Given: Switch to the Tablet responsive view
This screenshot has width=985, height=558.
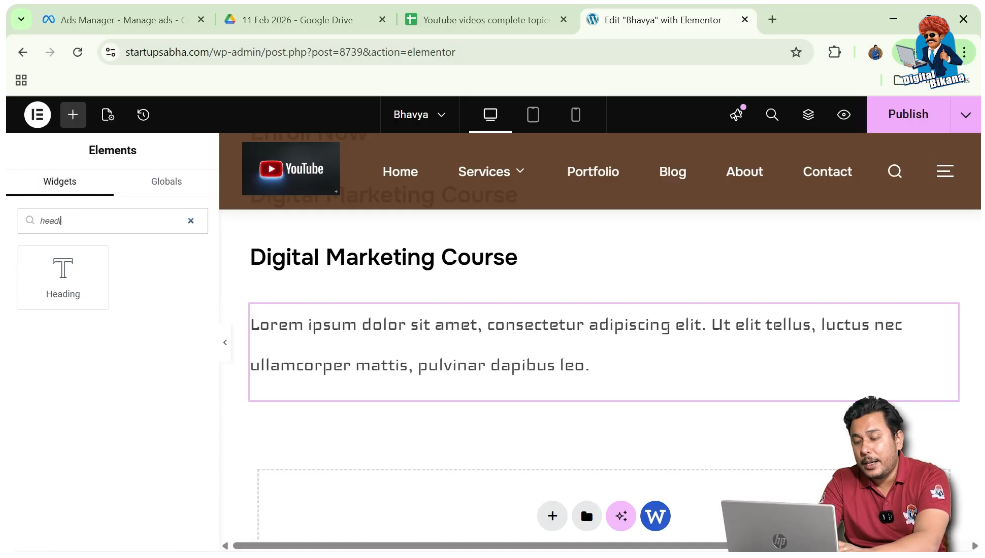Looking at the screenshot, I should [x=533, y=115].
